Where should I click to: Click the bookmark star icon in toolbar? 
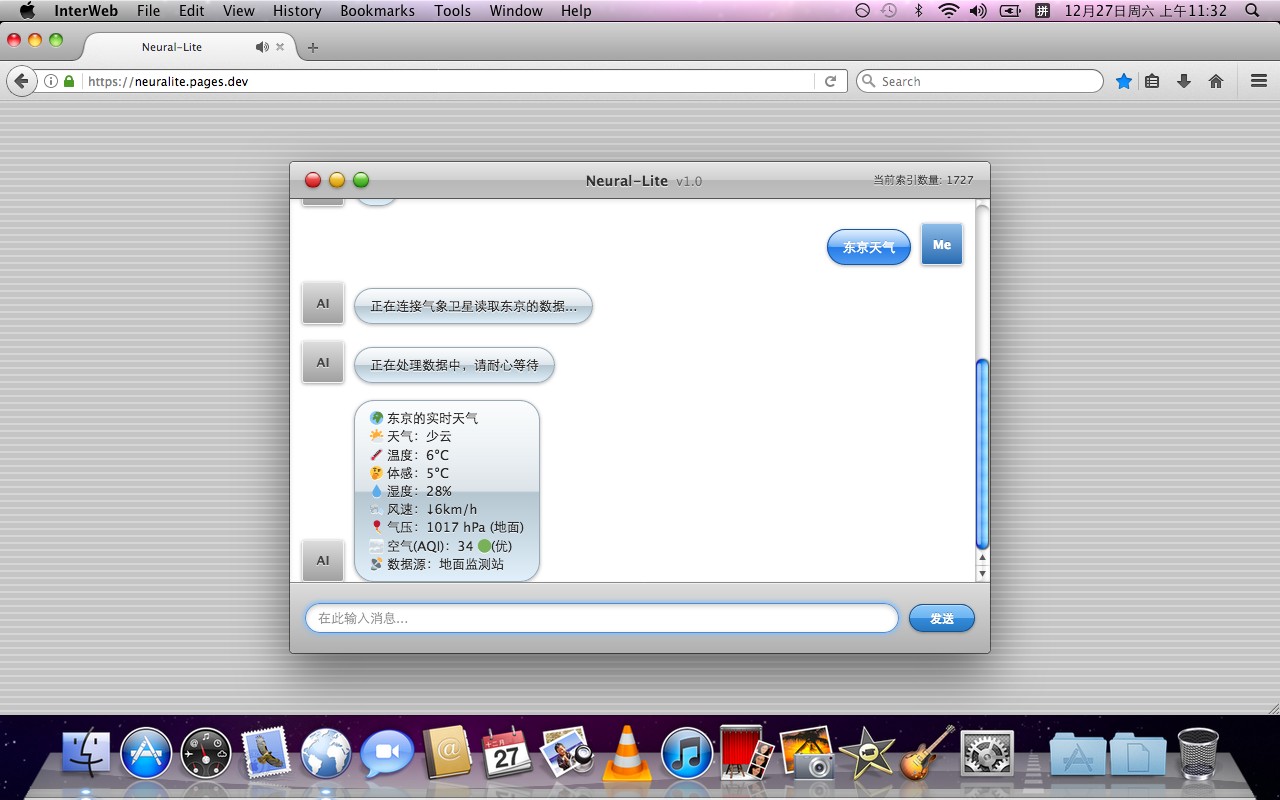point(1124,81)
